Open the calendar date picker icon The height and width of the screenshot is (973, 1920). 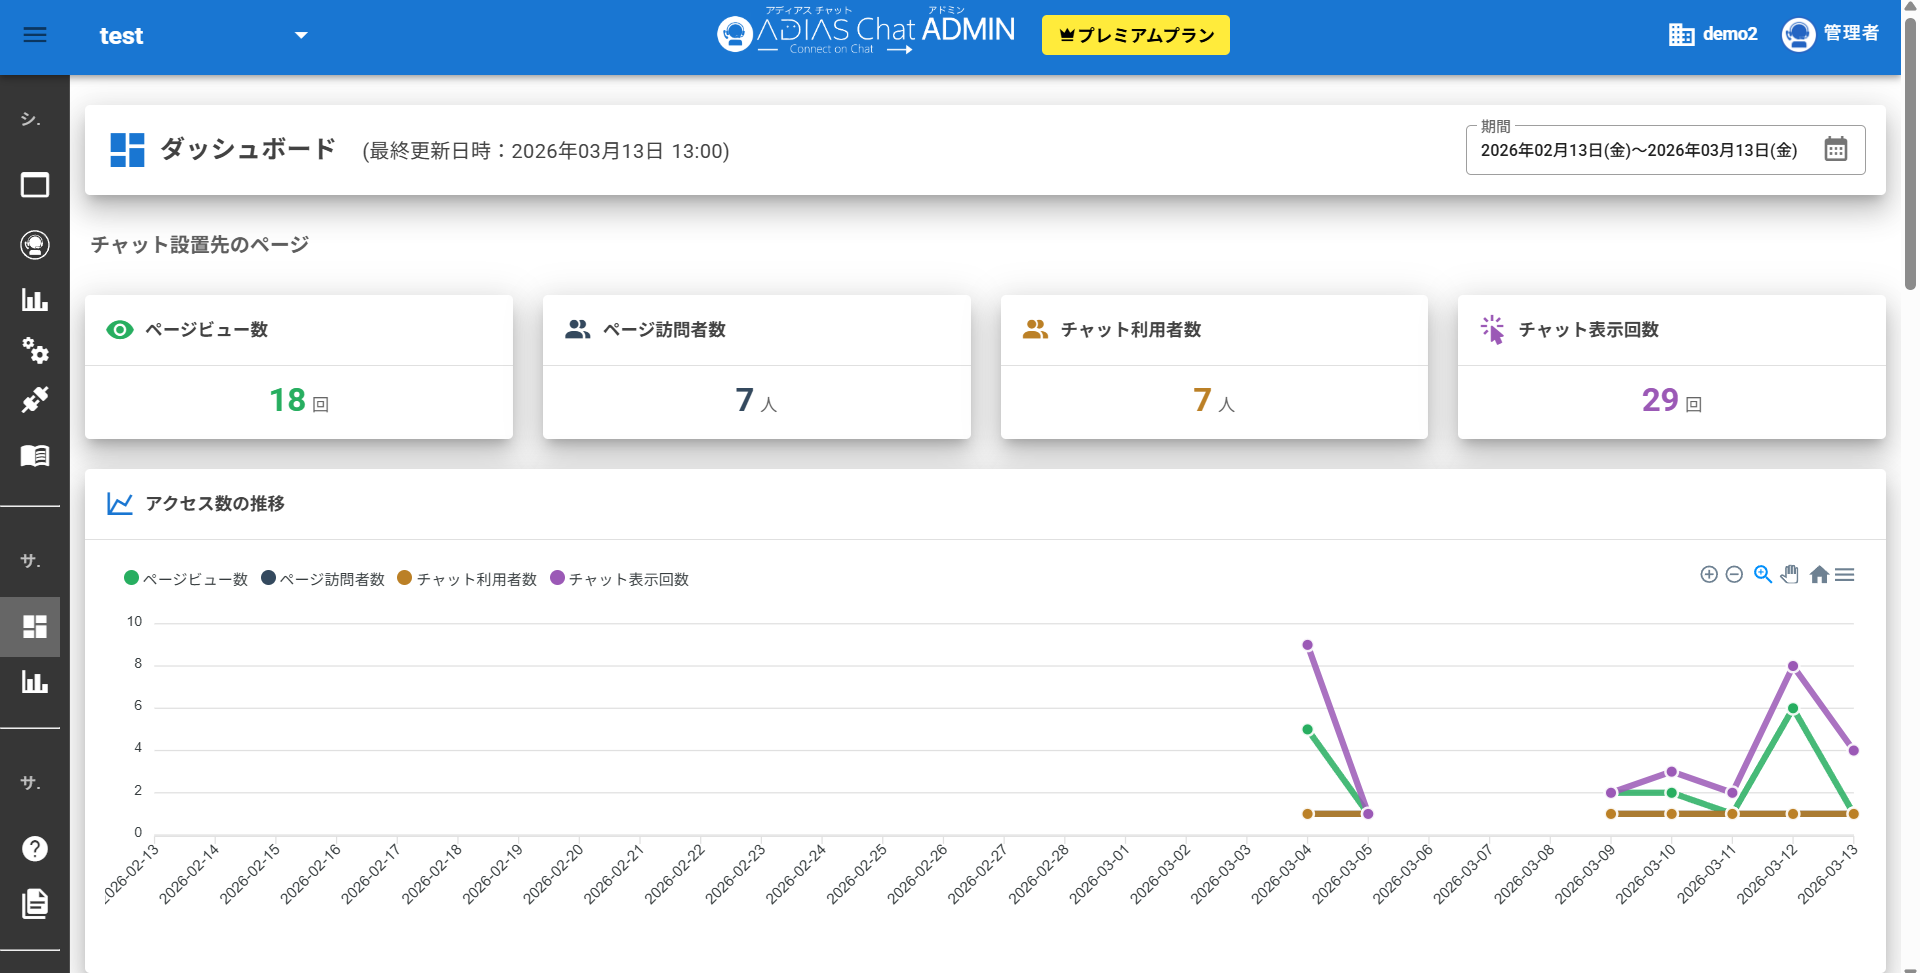(x=1836, y=149)
